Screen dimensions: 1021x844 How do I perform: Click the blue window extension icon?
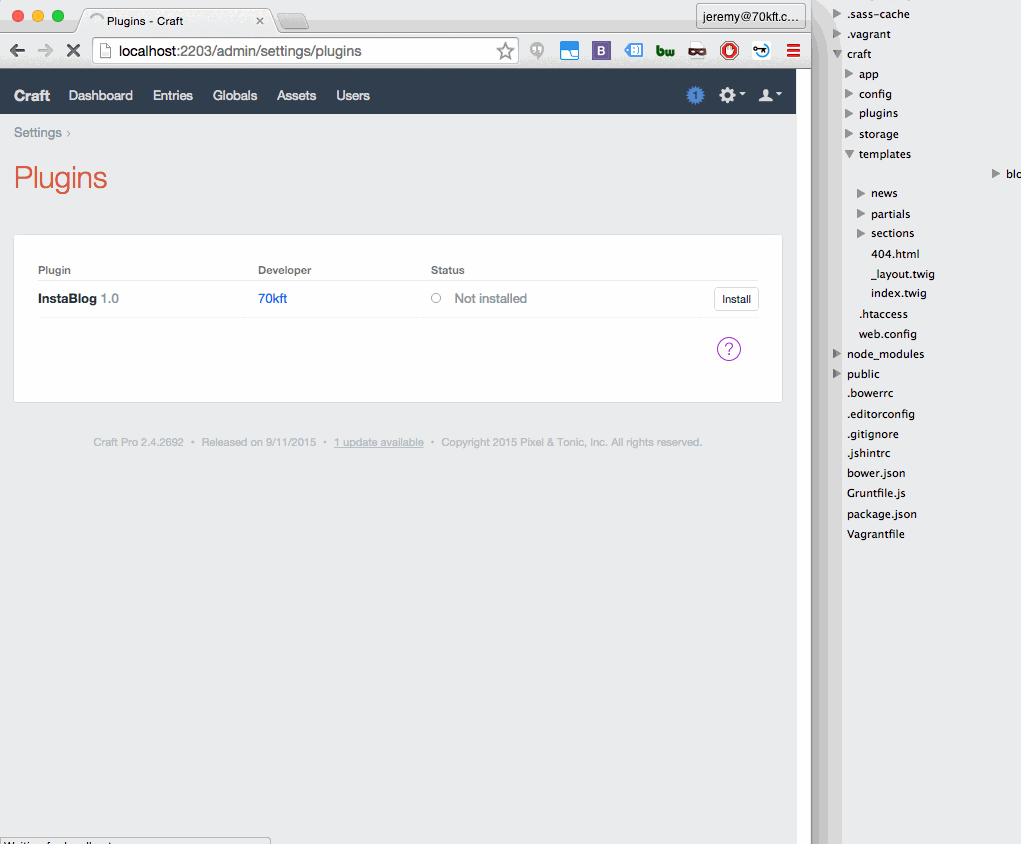point(569,50)
